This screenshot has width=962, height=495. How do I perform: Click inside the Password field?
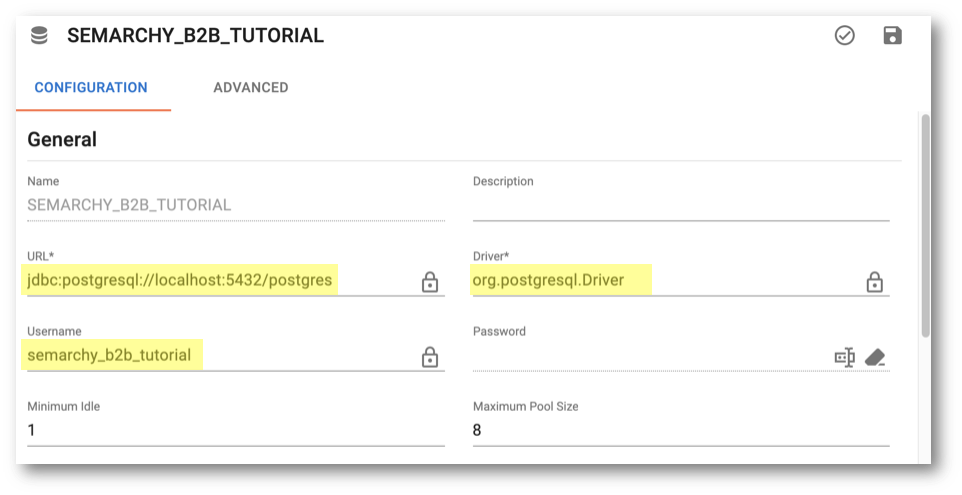pos(650,356)
